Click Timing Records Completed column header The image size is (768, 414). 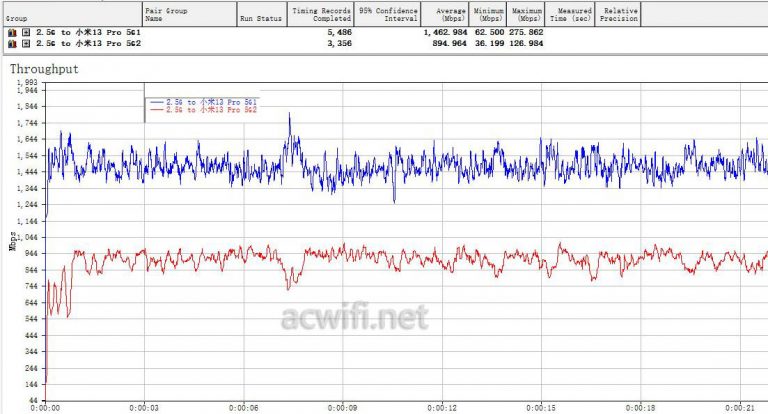pos(321,14)
